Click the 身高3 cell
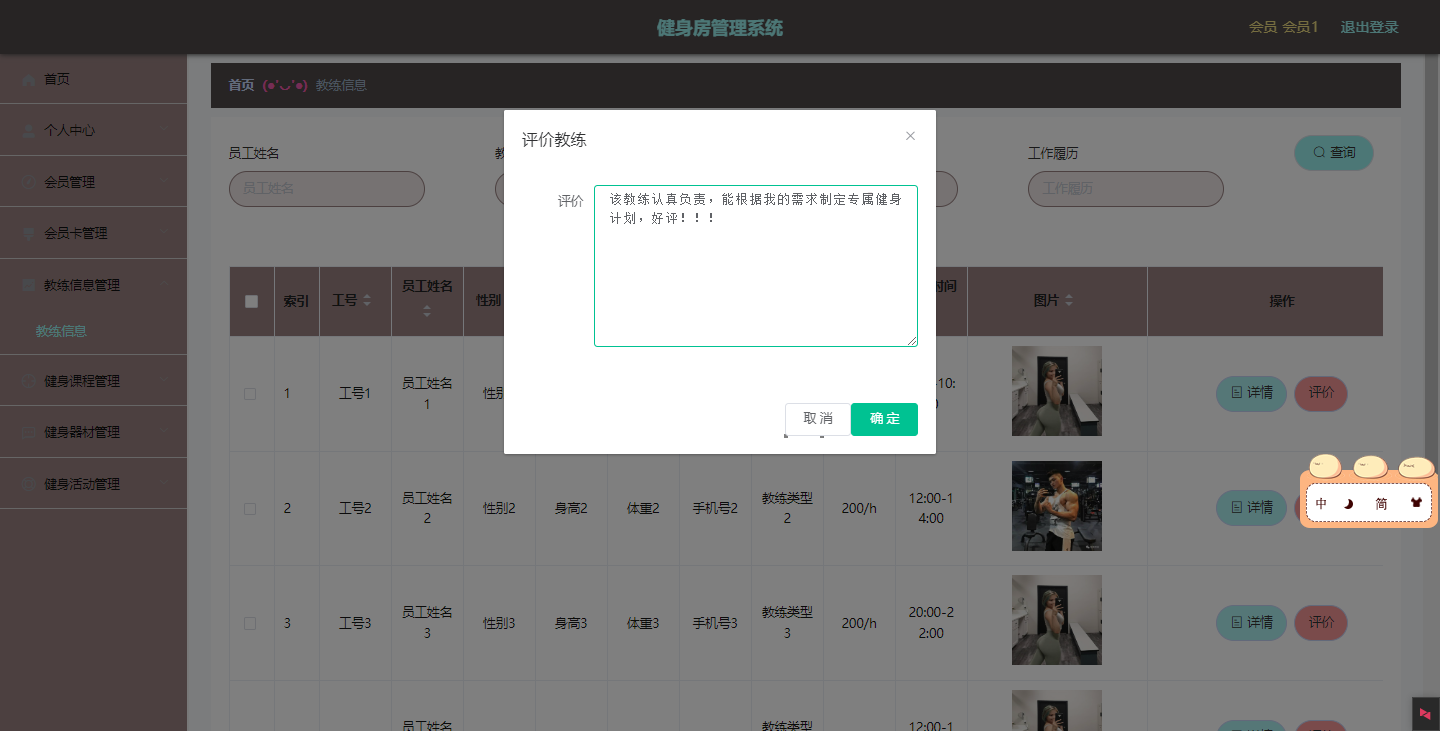The image size is (1440, 731). 571,623
